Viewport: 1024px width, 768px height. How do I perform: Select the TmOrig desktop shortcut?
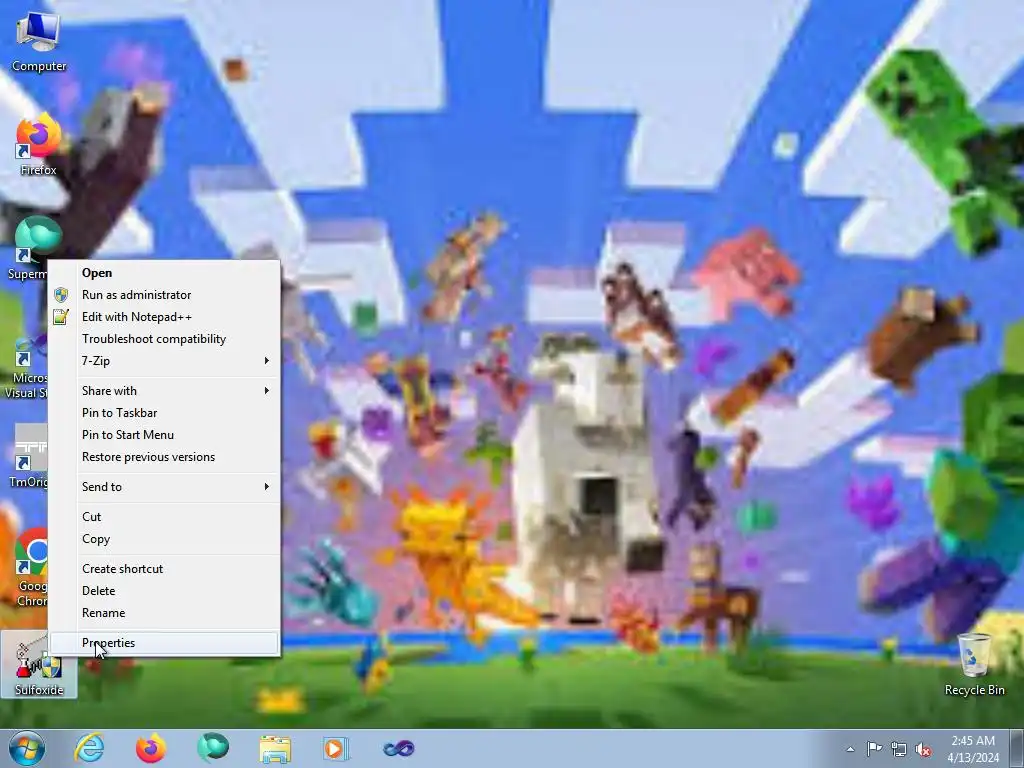click(27, 456)
